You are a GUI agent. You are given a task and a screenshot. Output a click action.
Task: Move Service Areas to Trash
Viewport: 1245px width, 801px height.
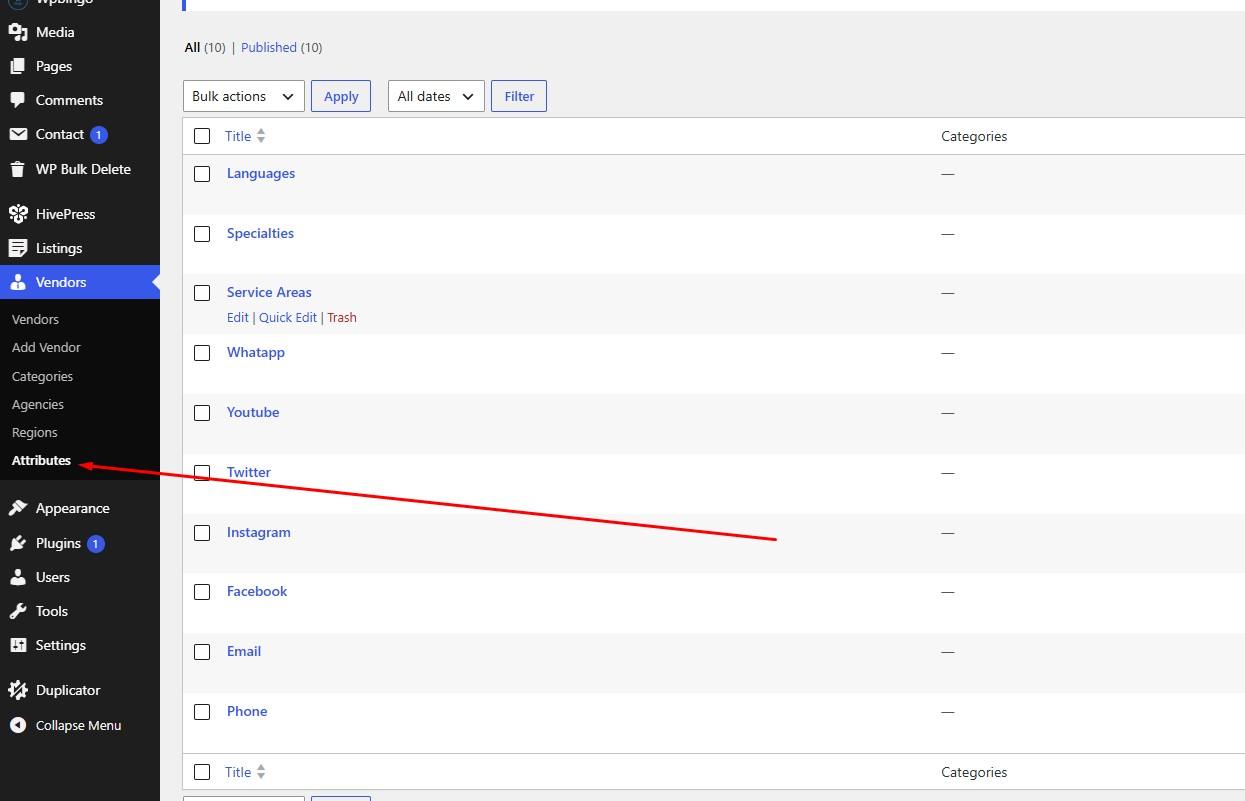[x=342, y=317]
